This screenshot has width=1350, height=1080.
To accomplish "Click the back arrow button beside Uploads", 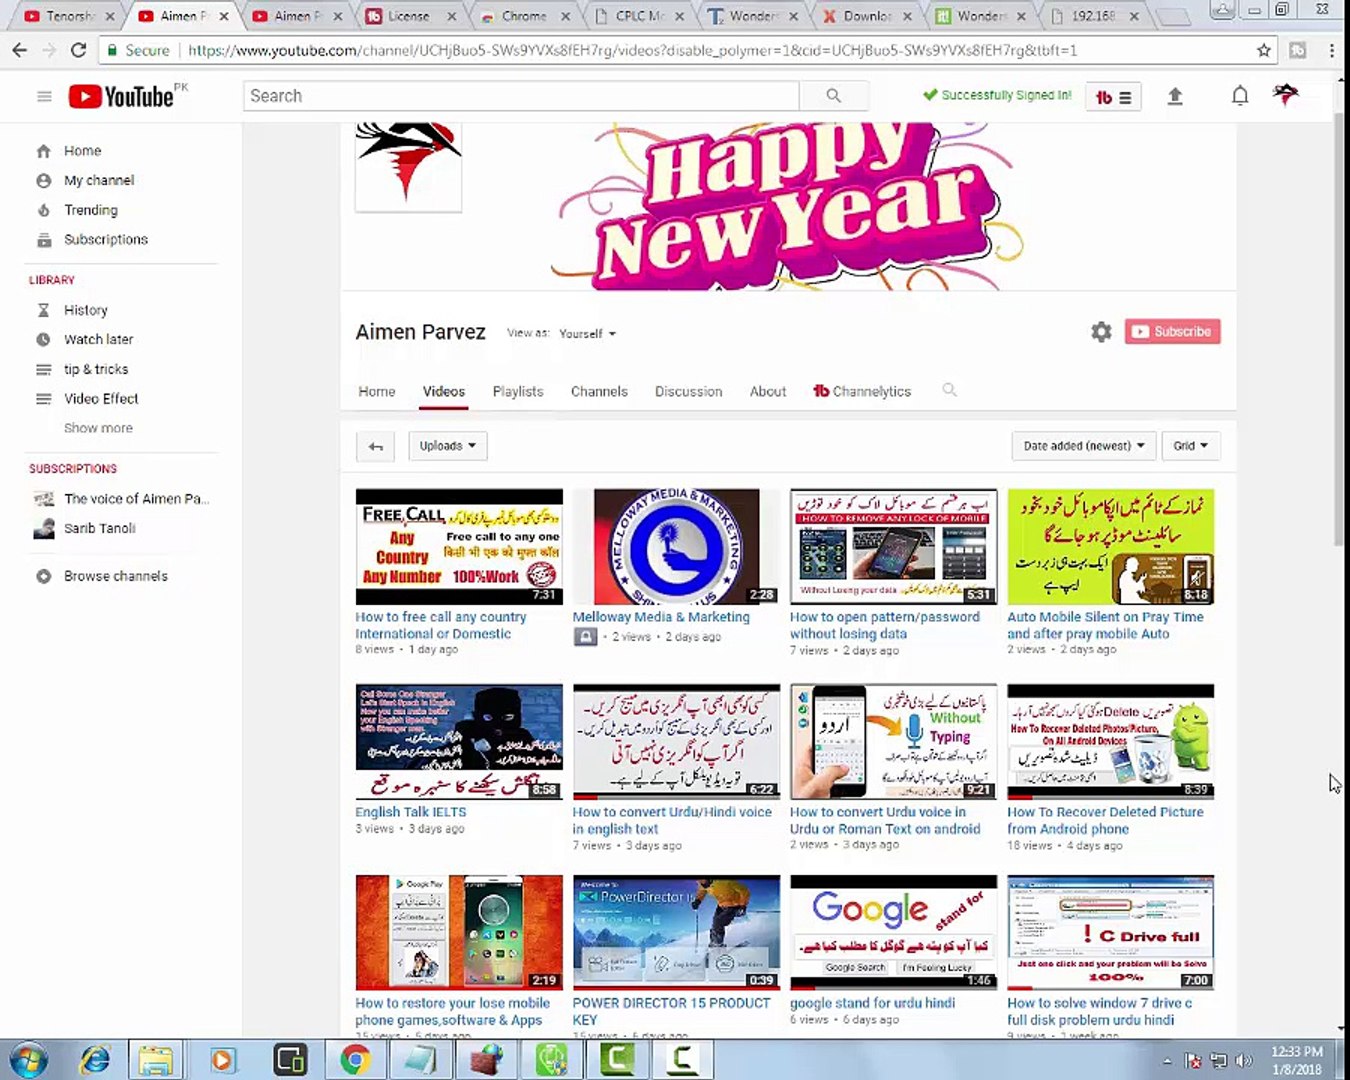I will pyautogui.click(x=375, y=446).
